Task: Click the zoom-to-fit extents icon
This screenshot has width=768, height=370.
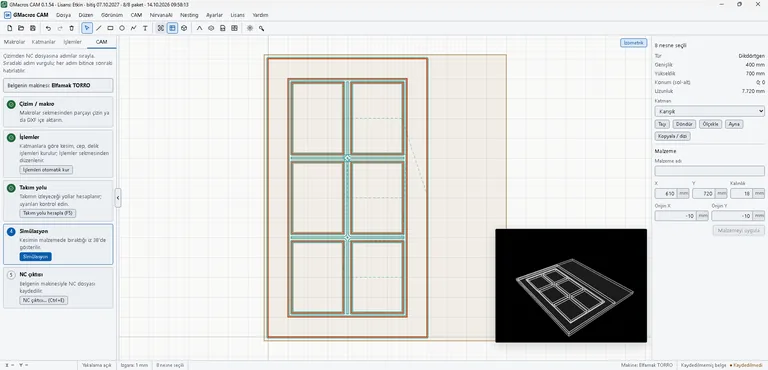Action: pos(161,28)
